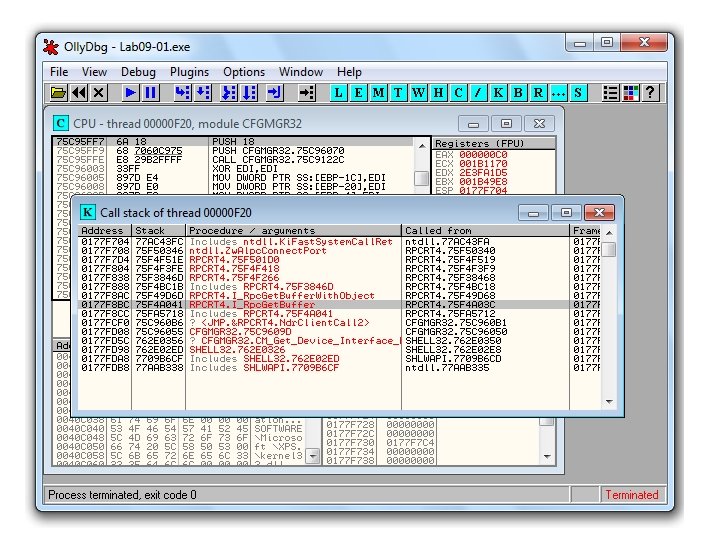The width and height of the screenshot is (720, 540).
Task: Click the Step into toolbar icon
Action: 182,93
